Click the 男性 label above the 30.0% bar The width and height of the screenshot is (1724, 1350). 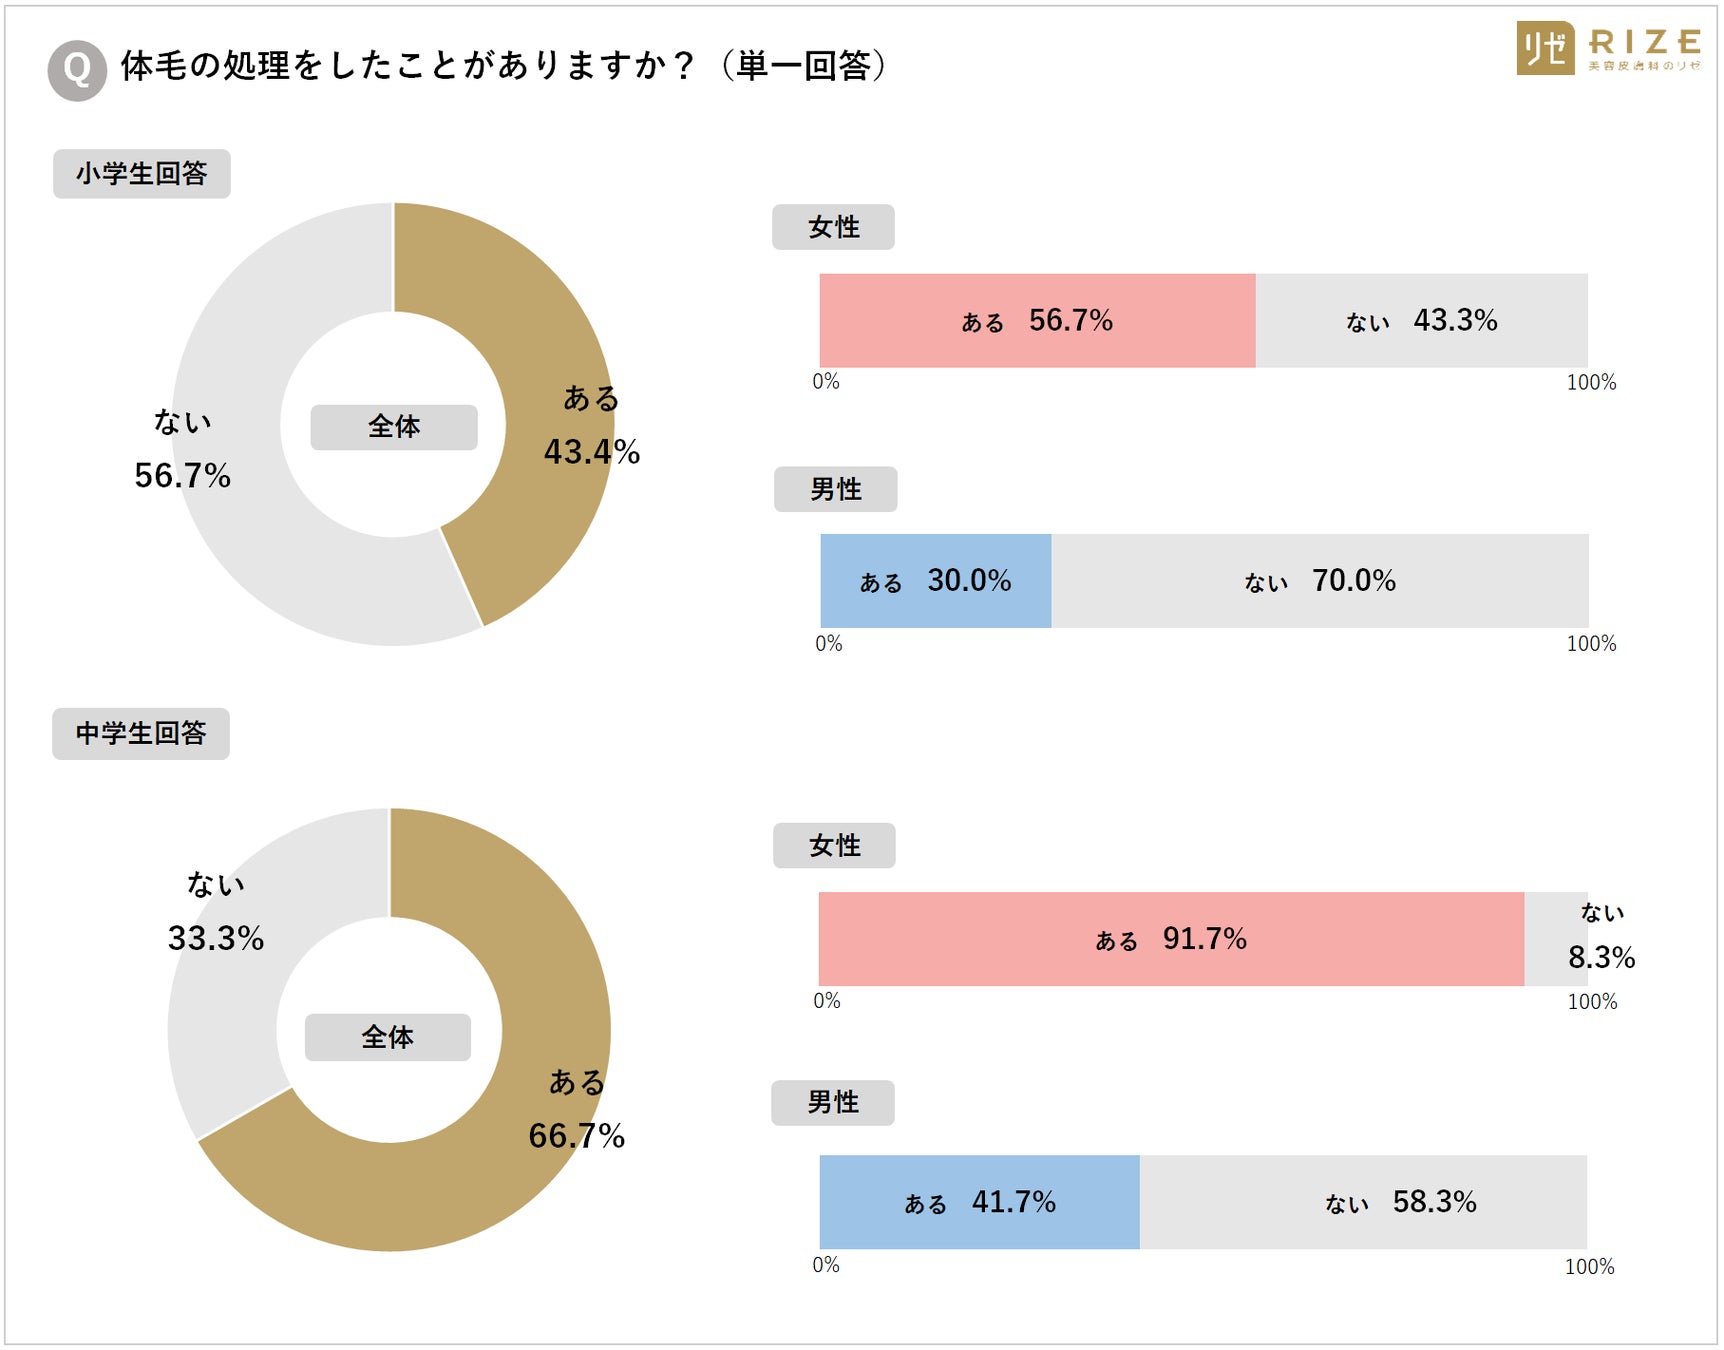(x=835, y=489)
